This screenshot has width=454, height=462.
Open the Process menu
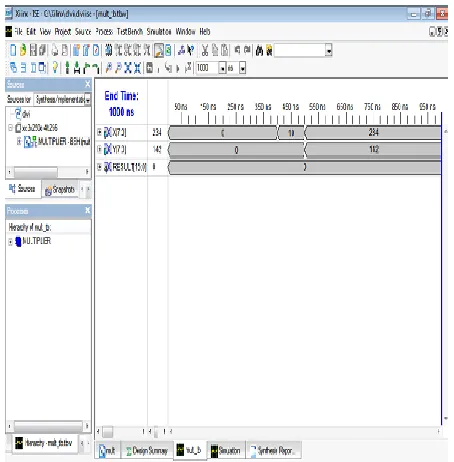click(x=104, y=32)
